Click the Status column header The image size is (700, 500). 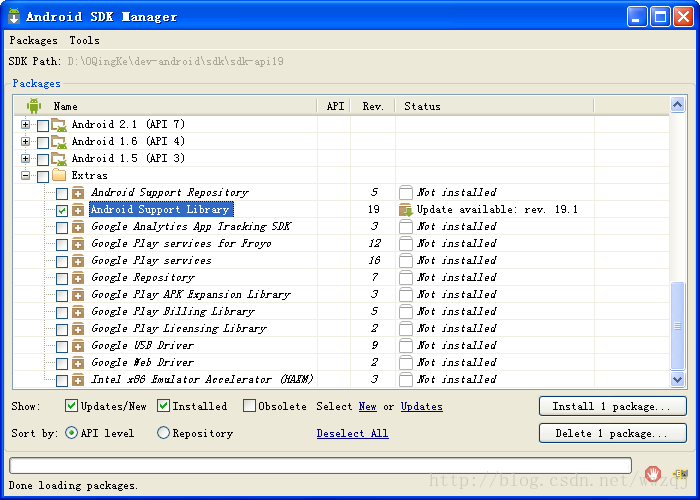pos(495,106)
